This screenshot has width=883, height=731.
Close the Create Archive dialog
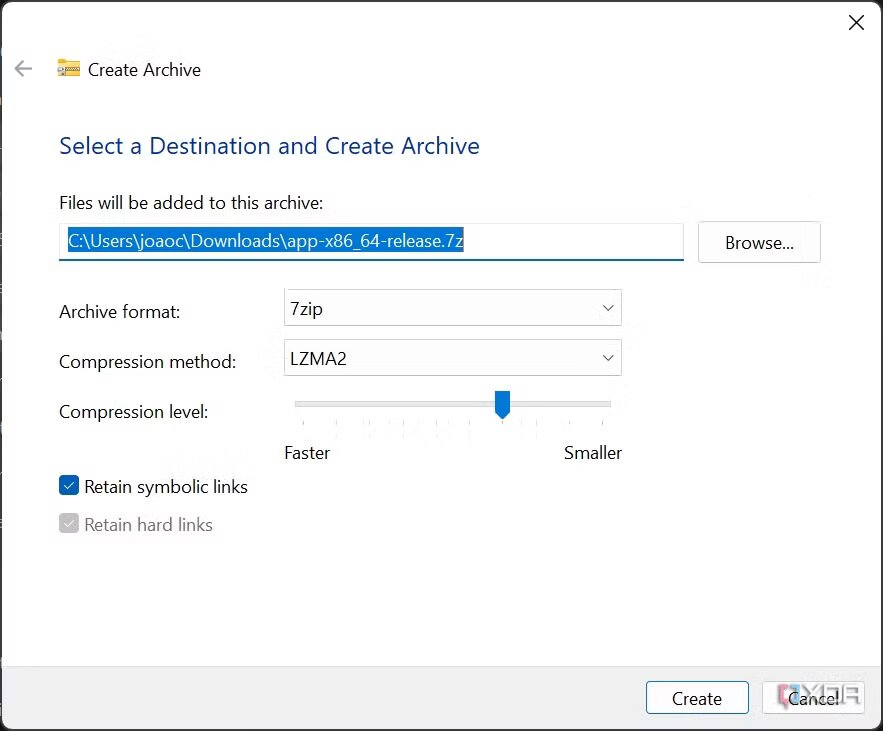[x=856, y=23]
